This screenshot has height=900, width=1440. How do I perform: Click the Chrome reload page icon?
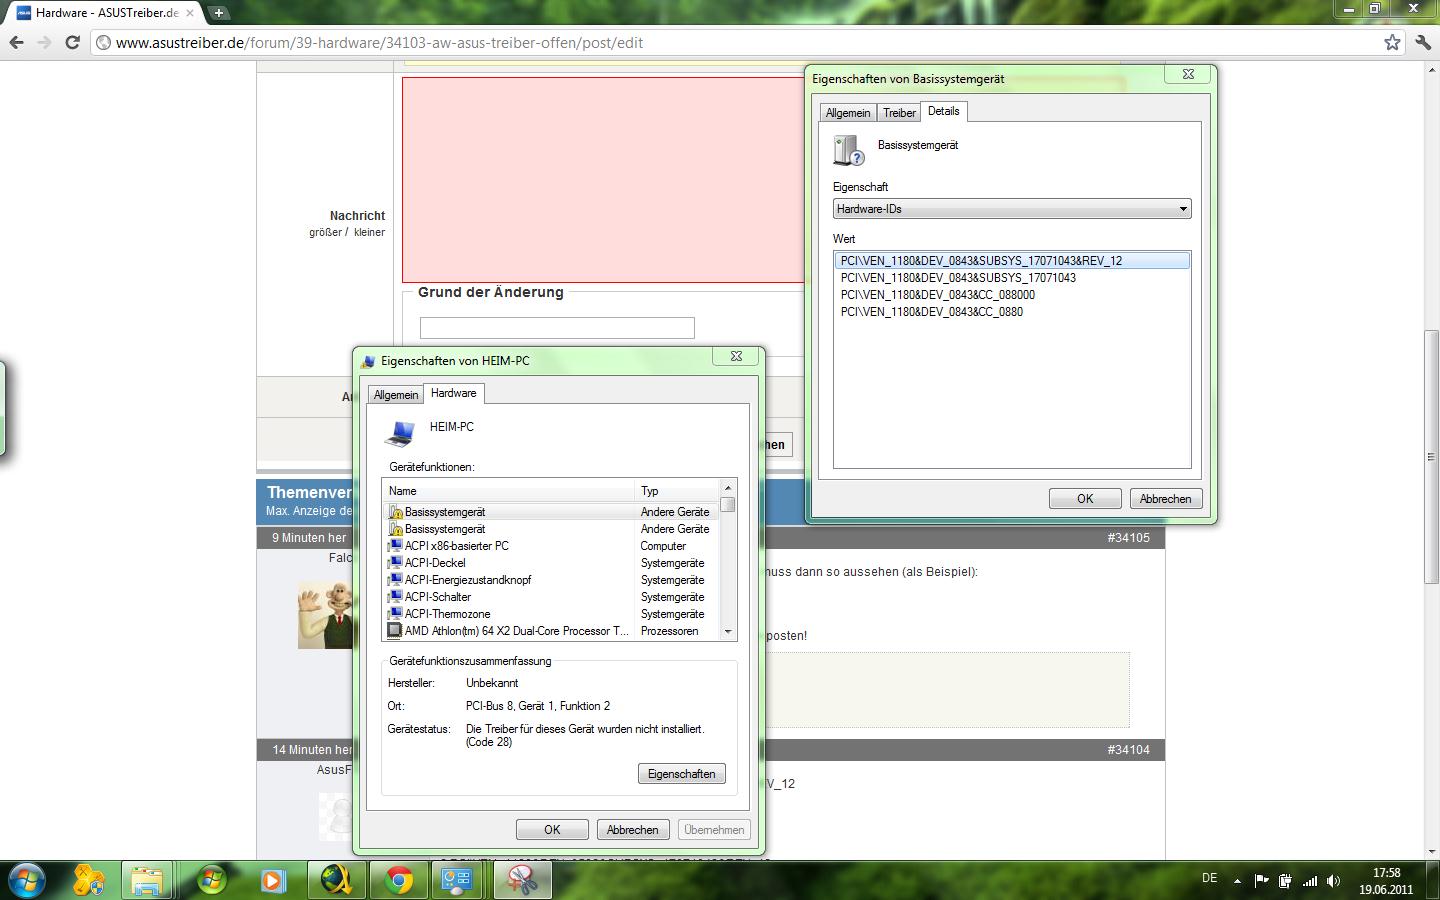tap(72, 42)
